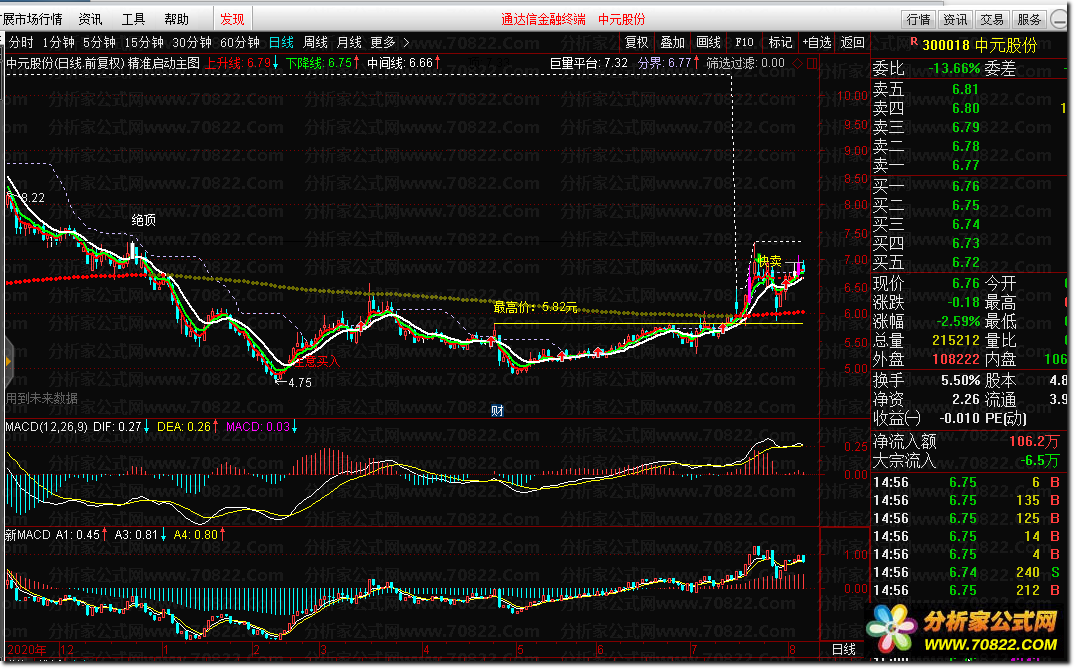Image resolution: width=1076 pixels, height=669 pixels.
Task: Click the red R icon beside 300018
Action: point(913,42)
